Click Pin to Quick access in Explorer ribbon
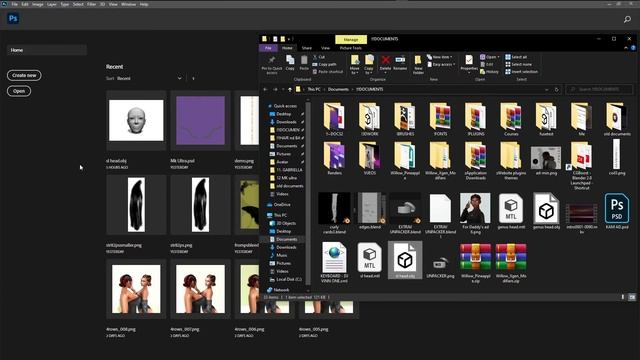The height and width of the screenshot is (360, 640). pos(272,65)
